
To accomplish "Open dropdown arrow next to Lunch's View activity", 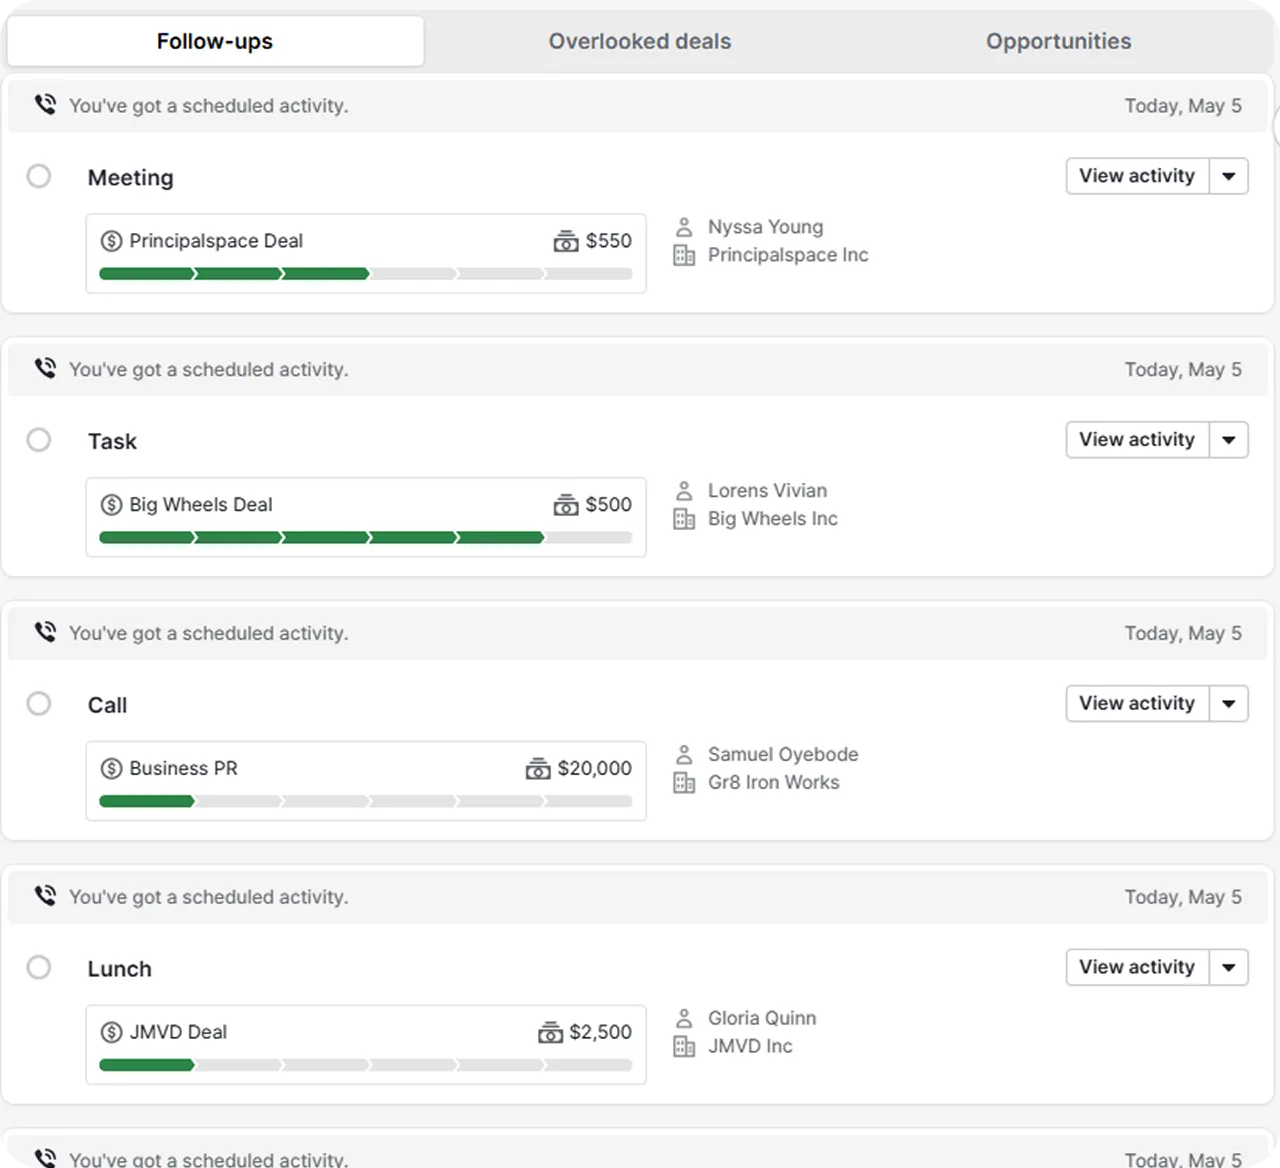I will (1229, 968).
